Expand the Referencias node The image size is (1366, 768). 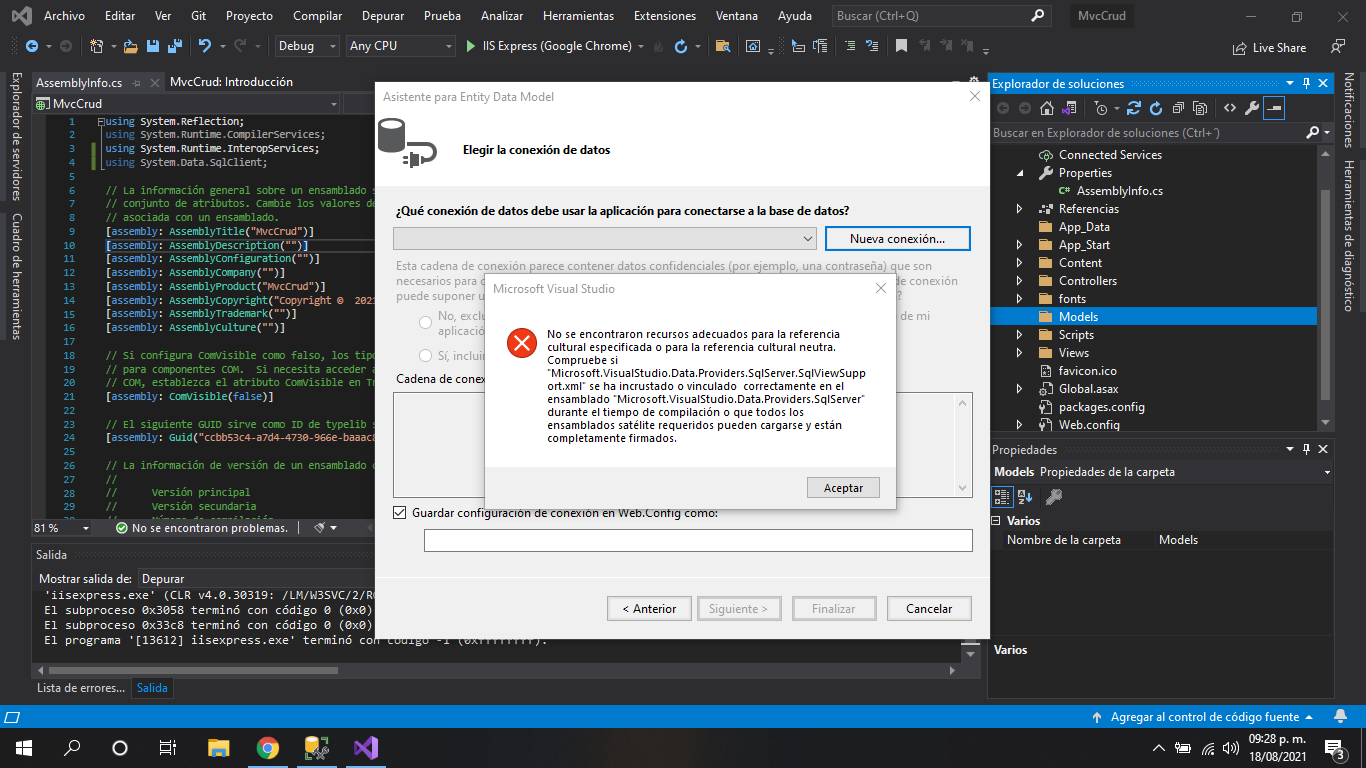[1020, 209]
